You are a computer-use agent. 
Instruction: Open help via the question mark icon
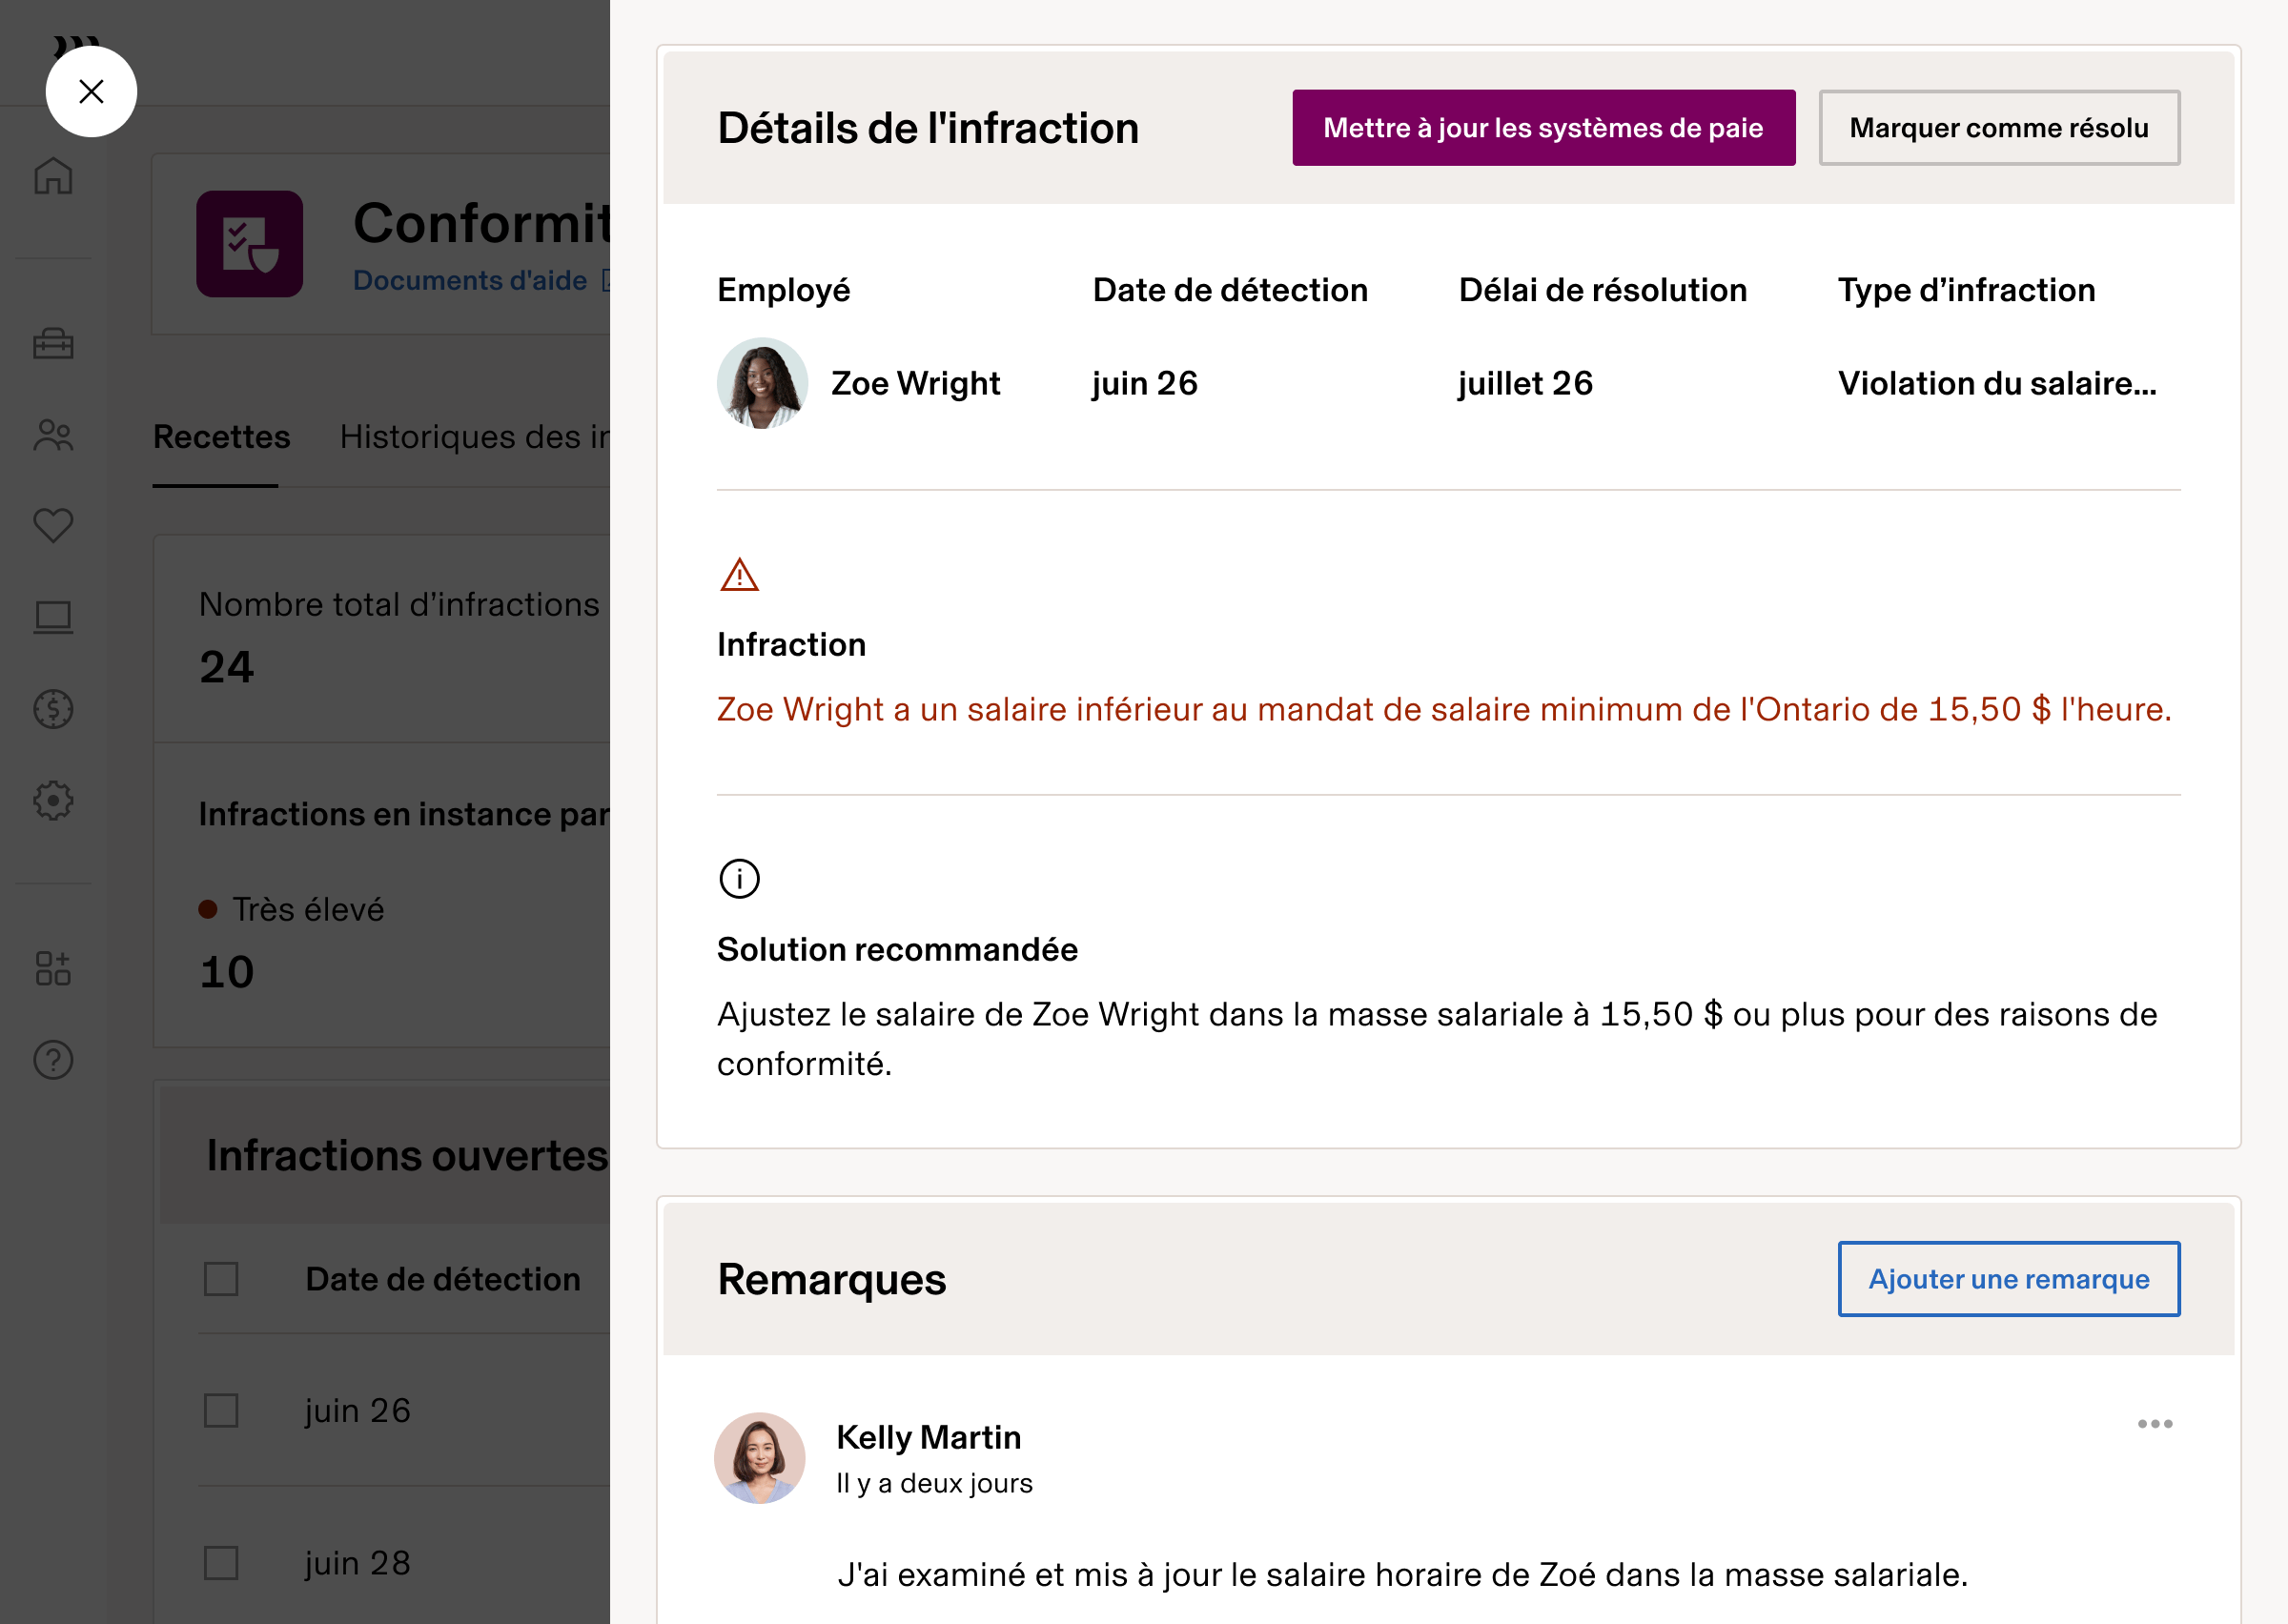[x=54, y=1060]
